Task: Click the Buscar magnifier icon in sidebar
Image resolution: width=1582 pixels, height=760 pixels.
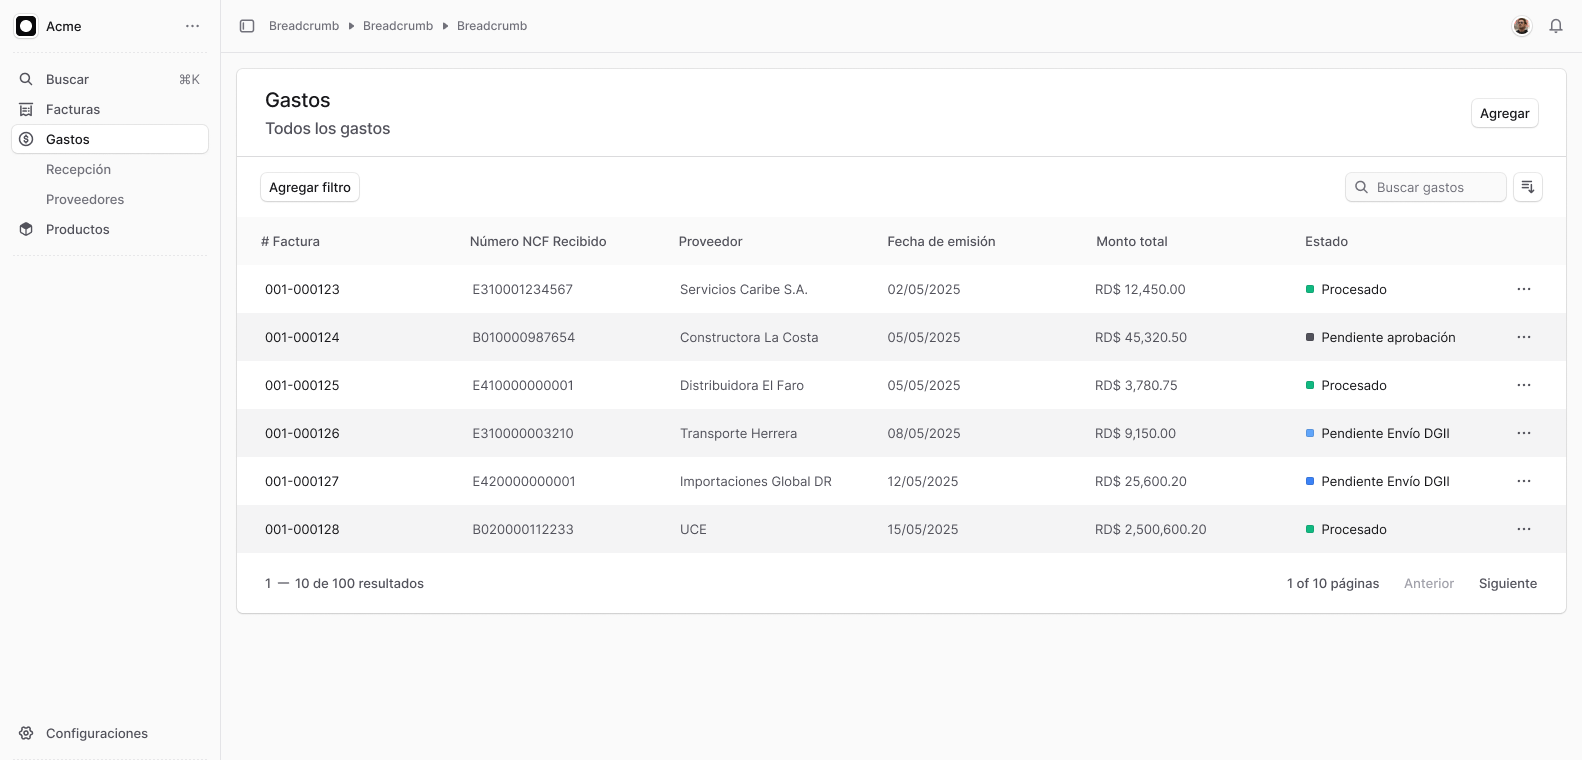Action: pyautogui.click(x=26, y=79)
